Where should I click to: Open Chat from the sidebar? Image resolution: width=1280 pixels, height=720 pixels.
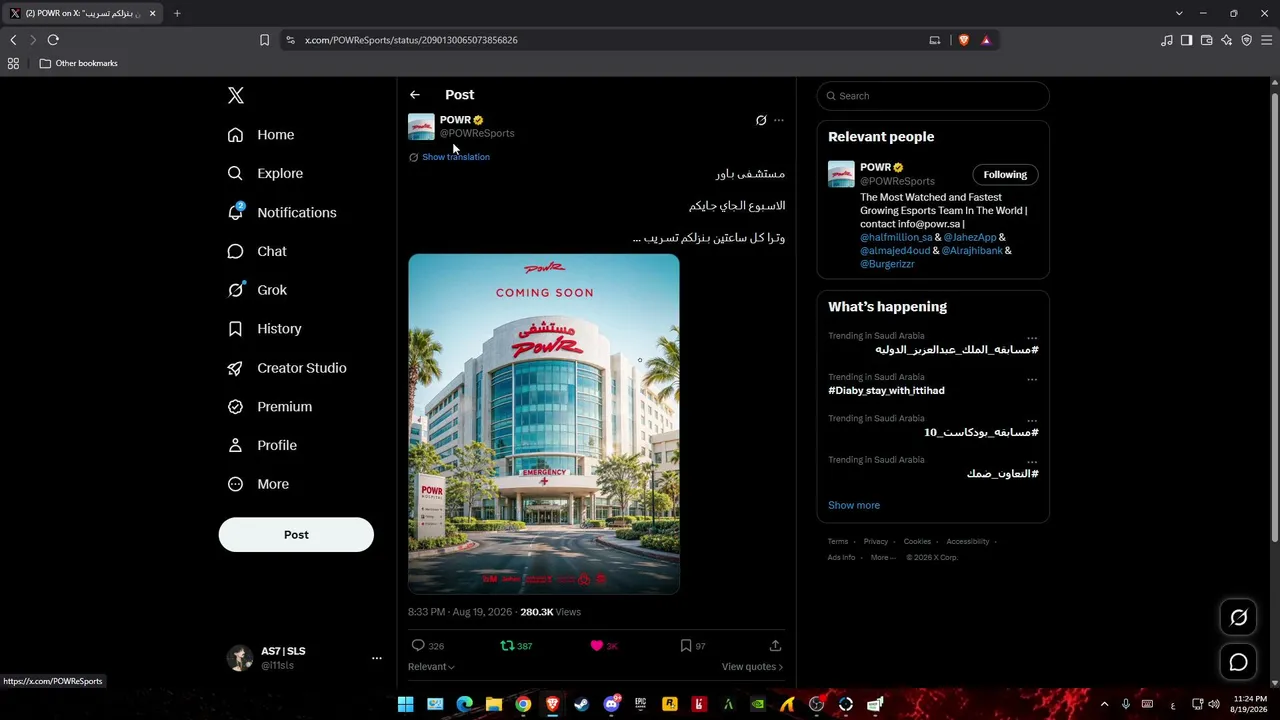click(257, 252)
